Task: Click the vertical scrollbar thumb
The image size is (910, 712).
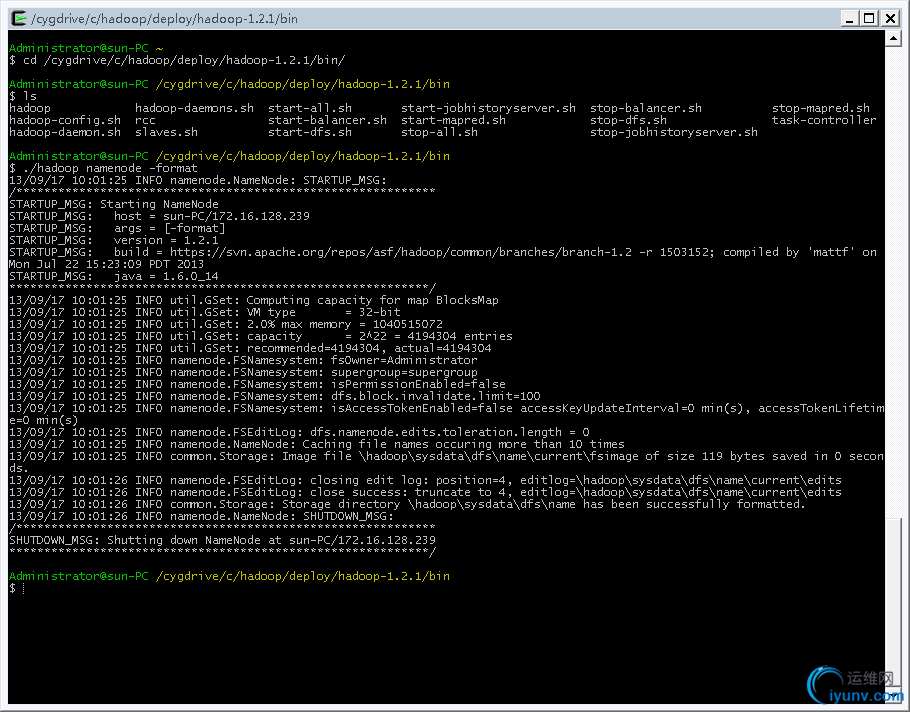Action: click(x=893, y=603)
